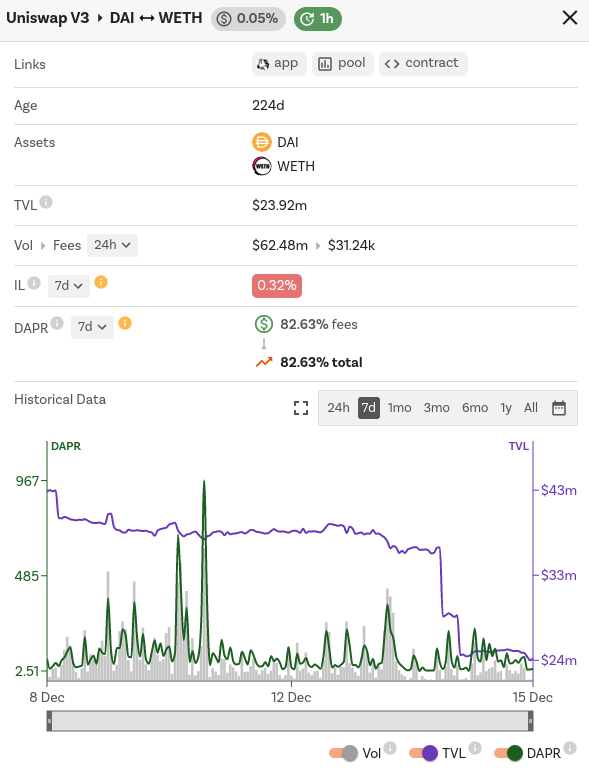Click the left handle of chart range slider
The height and width of the screenshot is (773, 589).
[49, 721]
